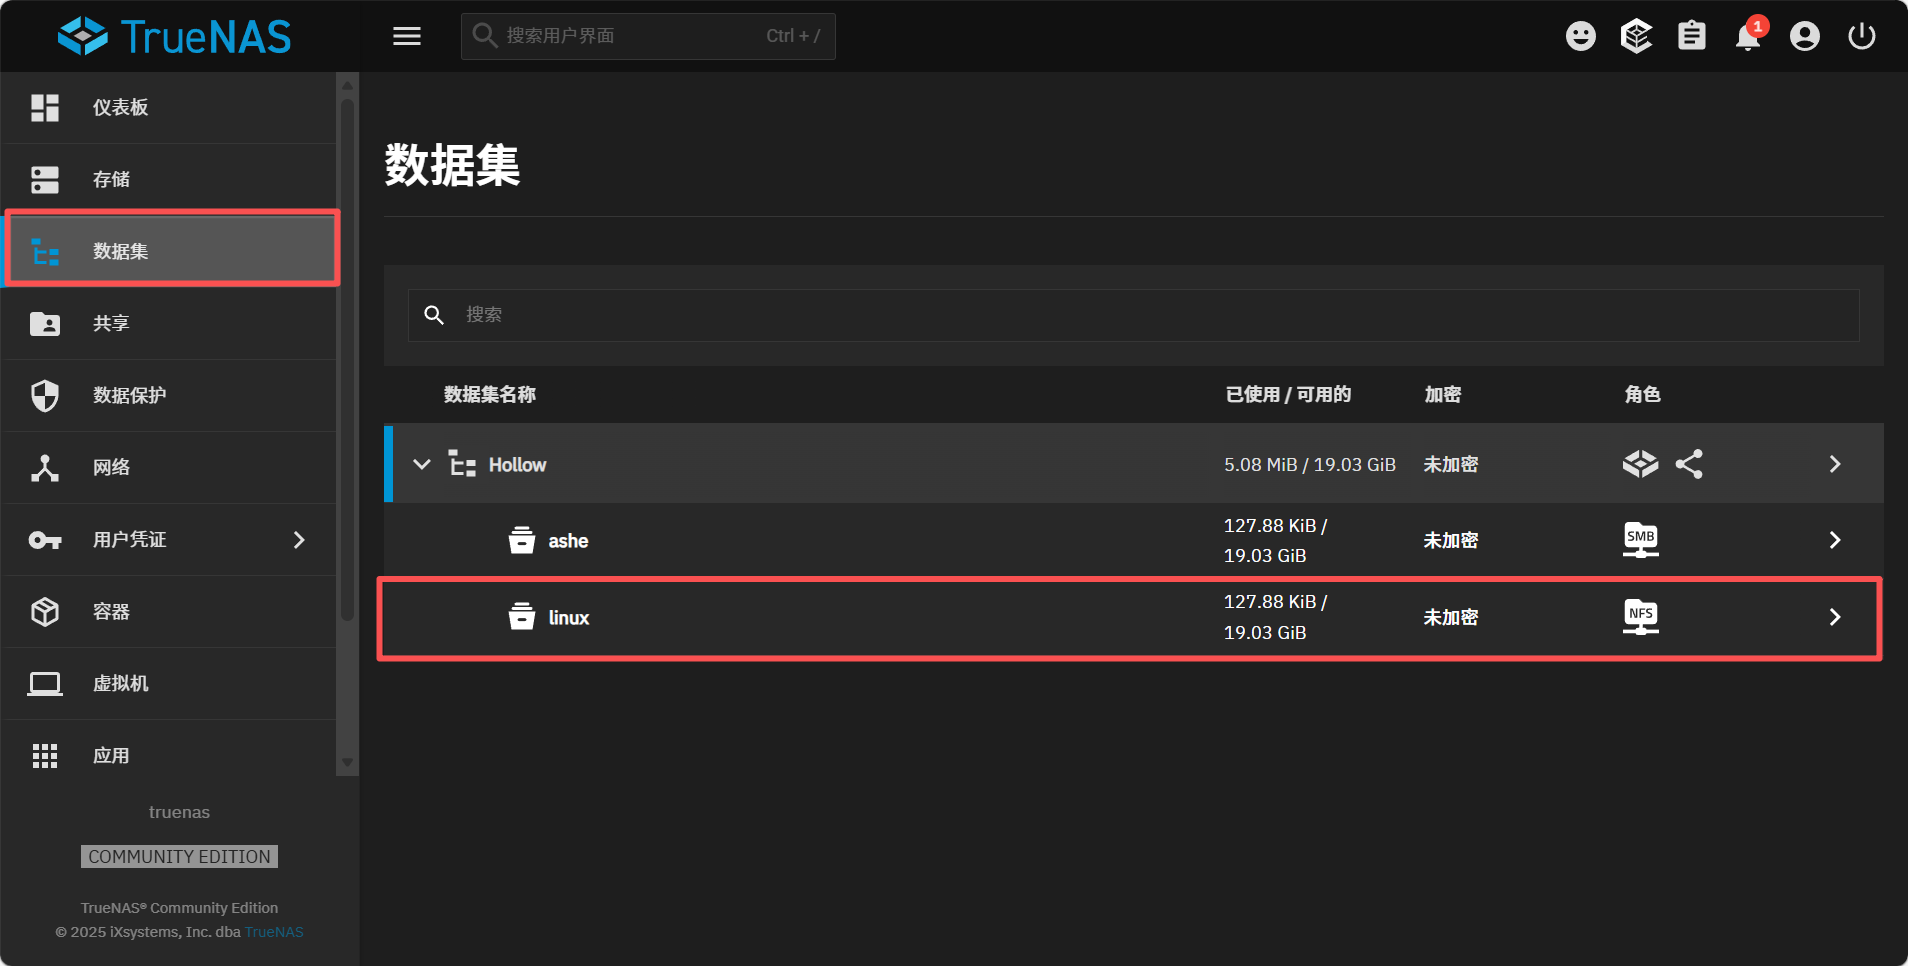Click the power button icon
Screen dimensions: 1908x966
click(1861, 36)
